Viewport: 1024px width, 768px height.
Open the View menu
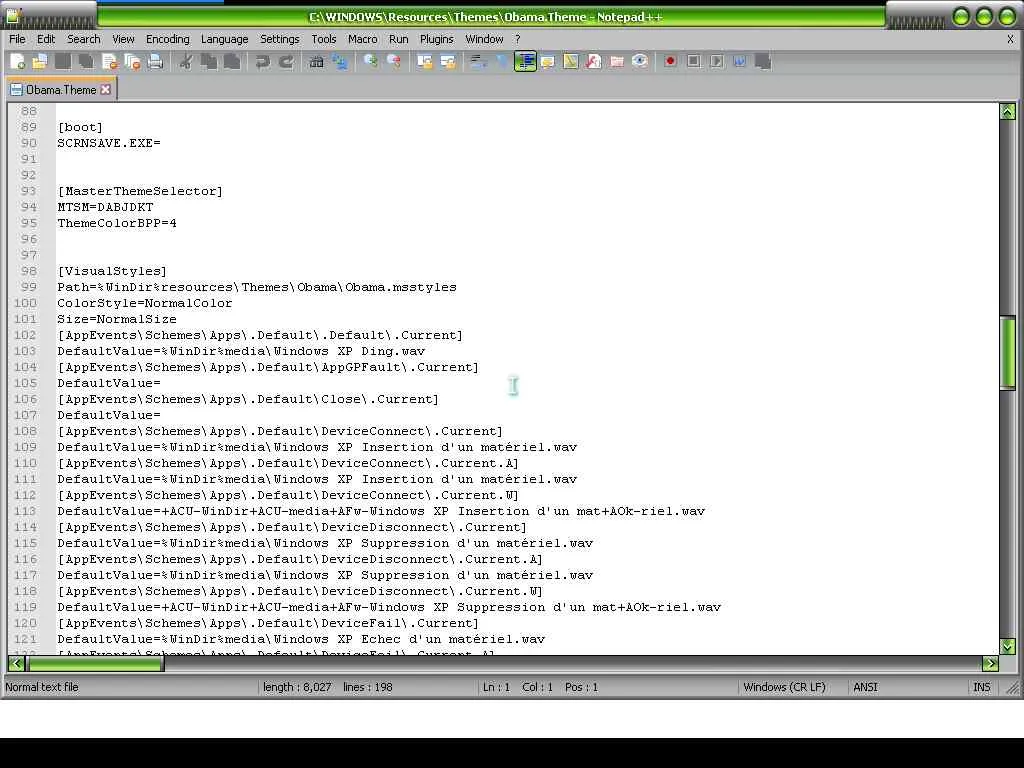pos(123,39)
